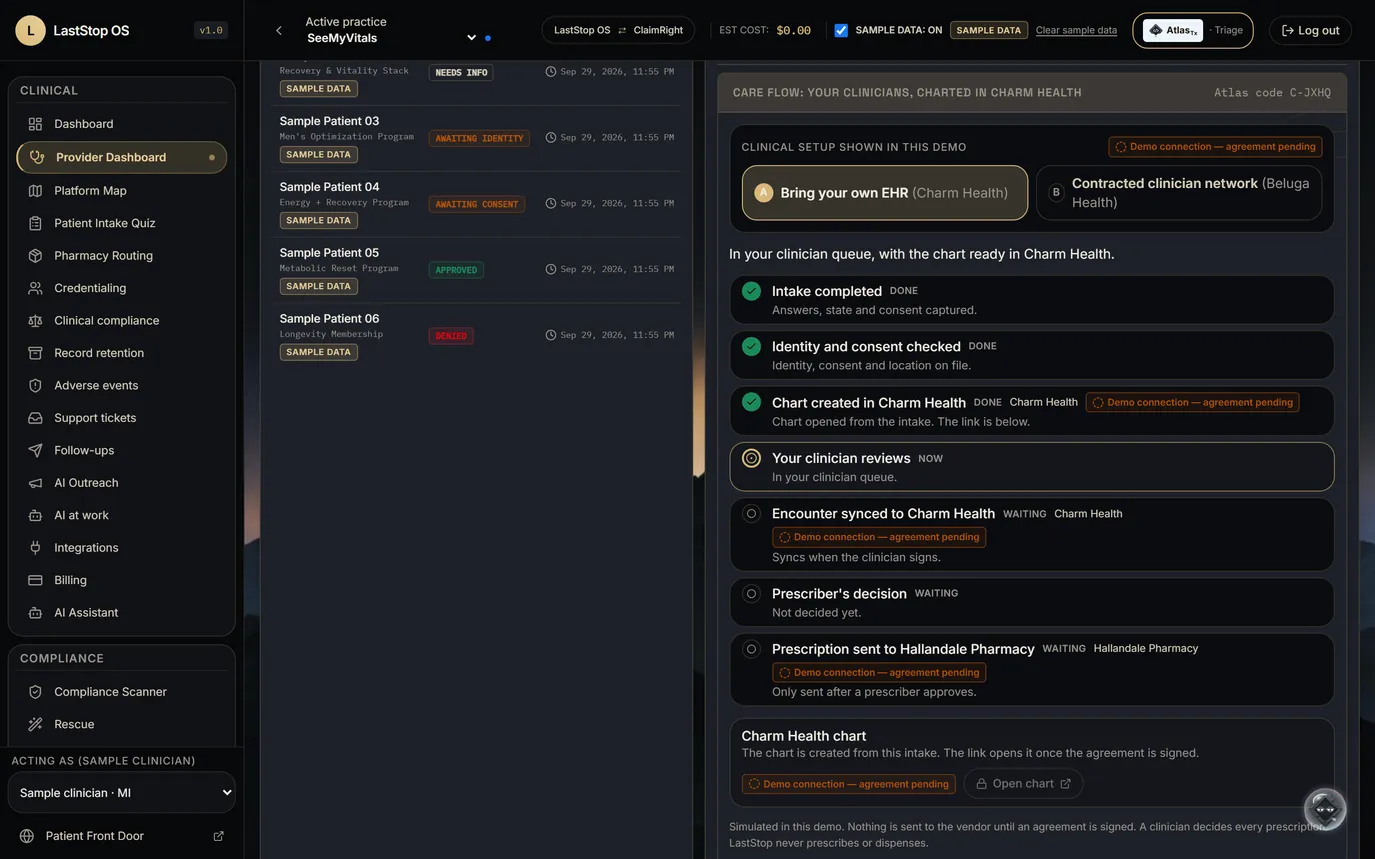Click the Billing card icon
Screen dimensions: 1375x859
pos(35,580)
